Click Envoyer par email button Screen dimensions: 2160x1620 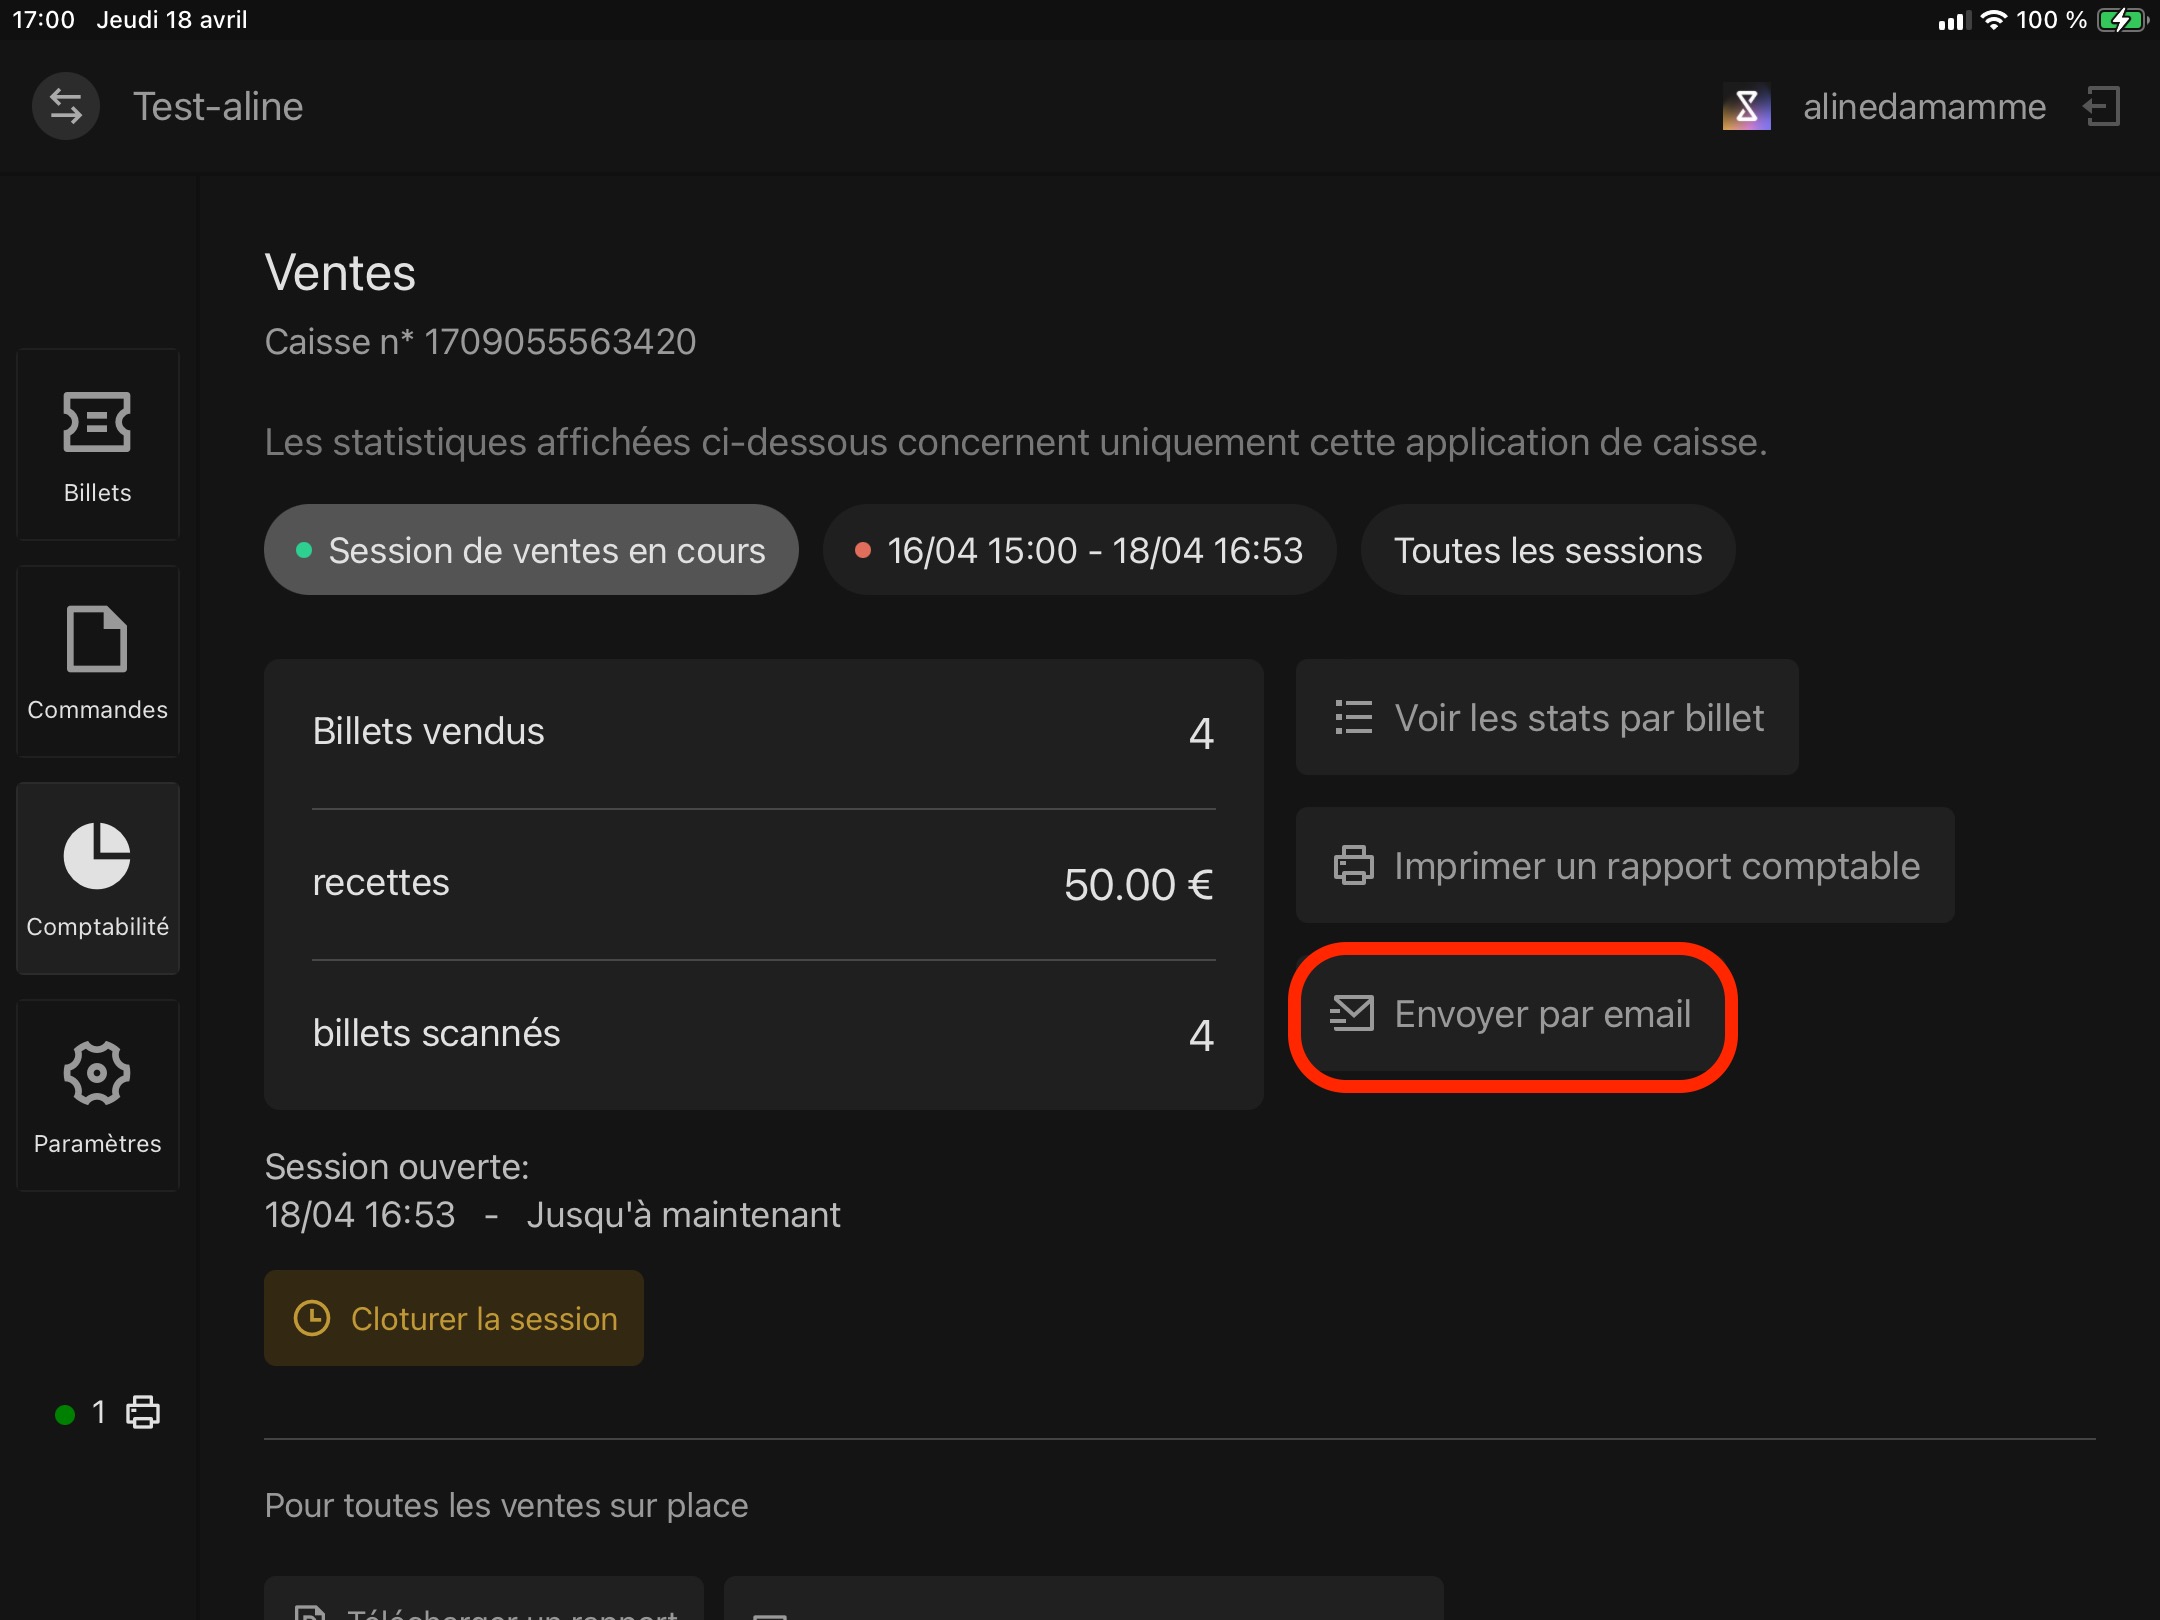pyautogui.click(x=1512, y=1013)
